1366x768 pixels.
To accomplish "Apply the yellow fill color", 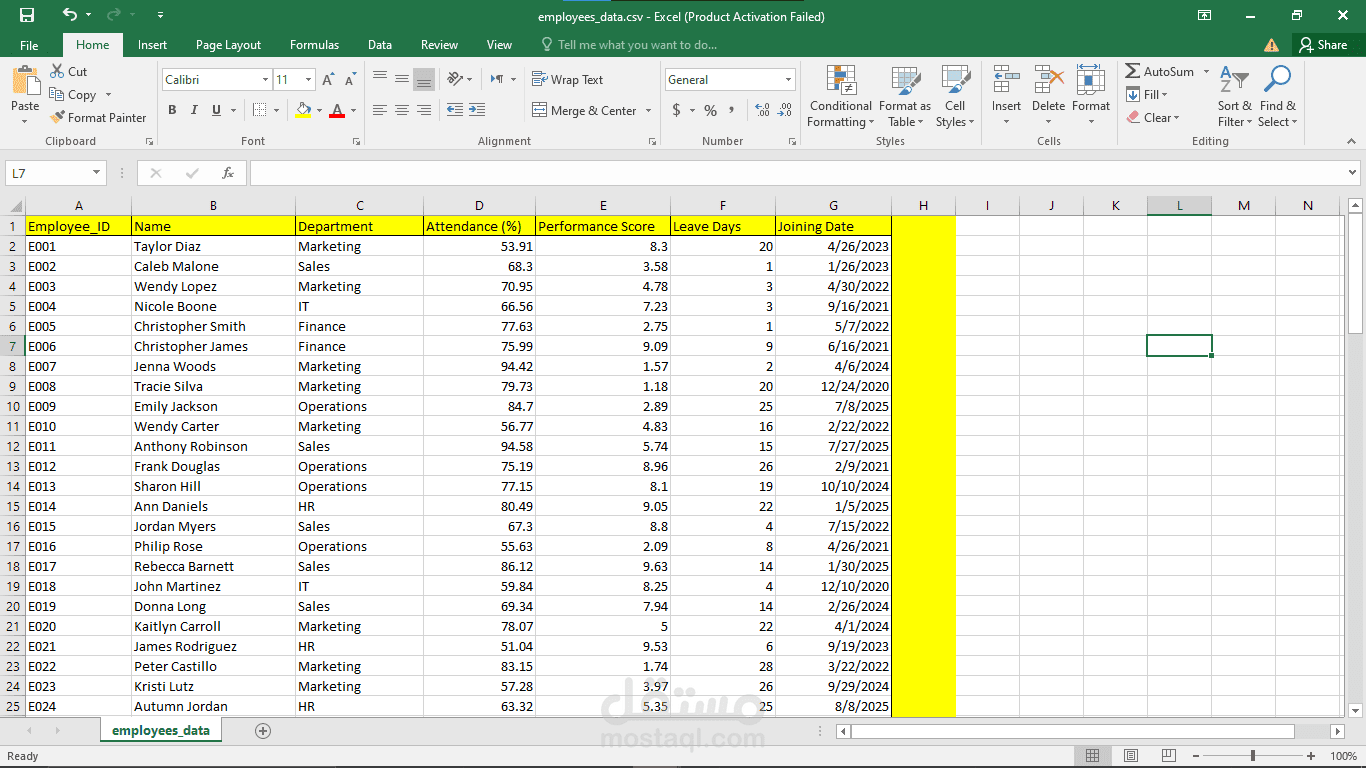I will pyautogui.click(x=304, y=110).
